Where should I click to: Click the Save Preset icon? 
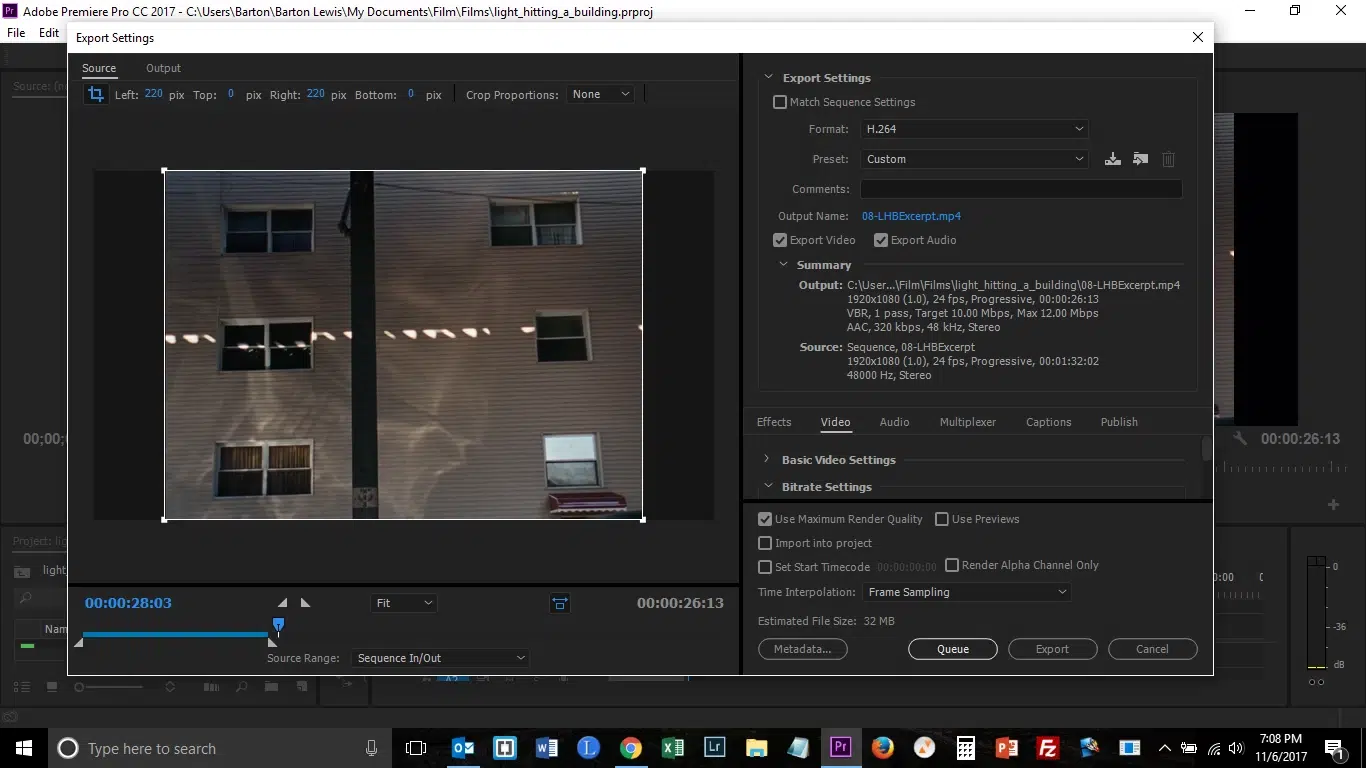(1112, 159)
